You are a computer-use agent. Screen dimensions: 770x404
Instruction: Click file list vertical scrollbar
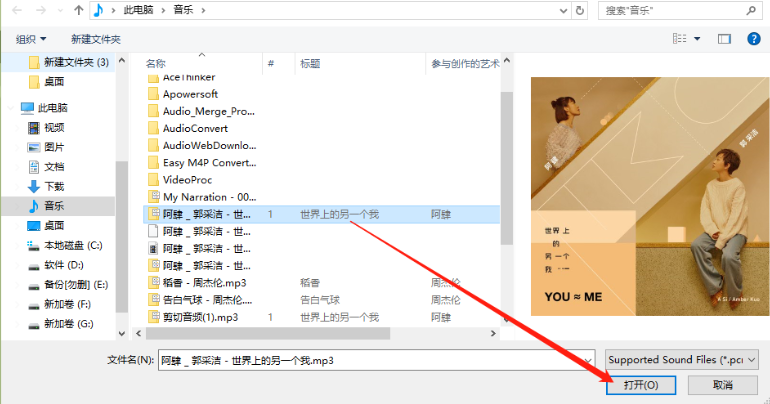(507, 168)
